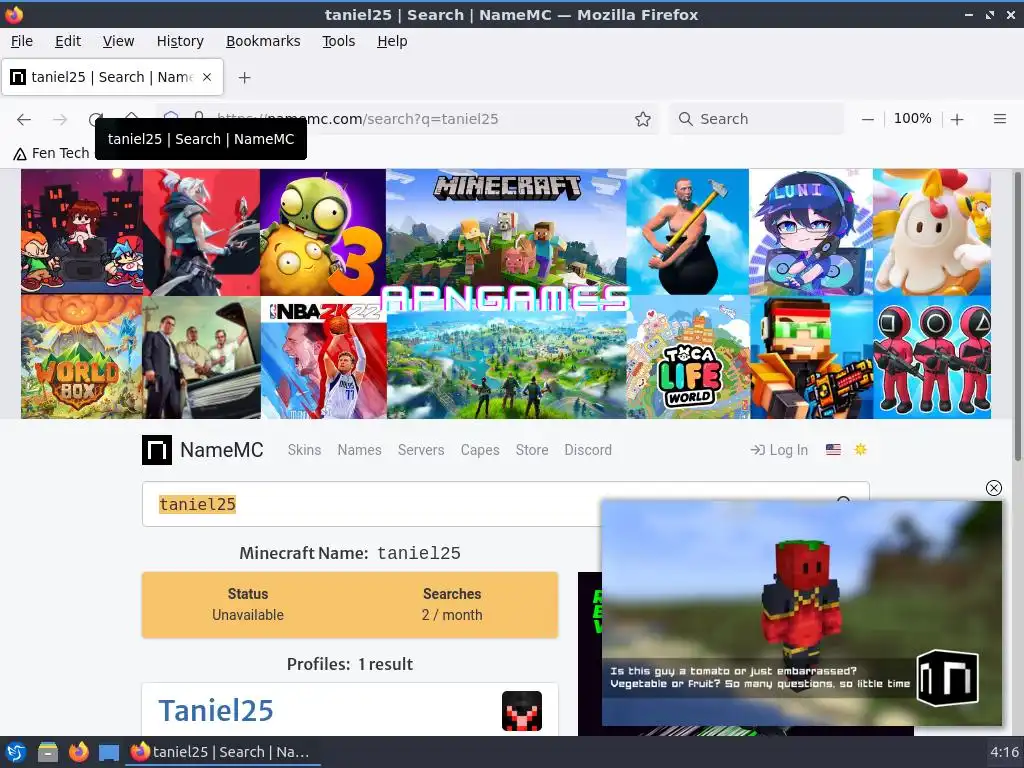
Task: Launch Firefox from the taskbar icon
Action: pos(78,752)
